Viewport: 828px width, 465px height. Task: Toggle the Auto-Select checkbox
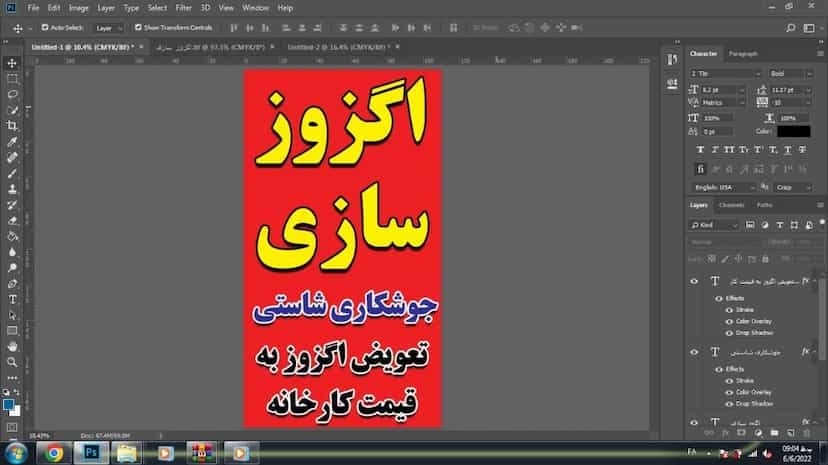click(x=45, y=27)
